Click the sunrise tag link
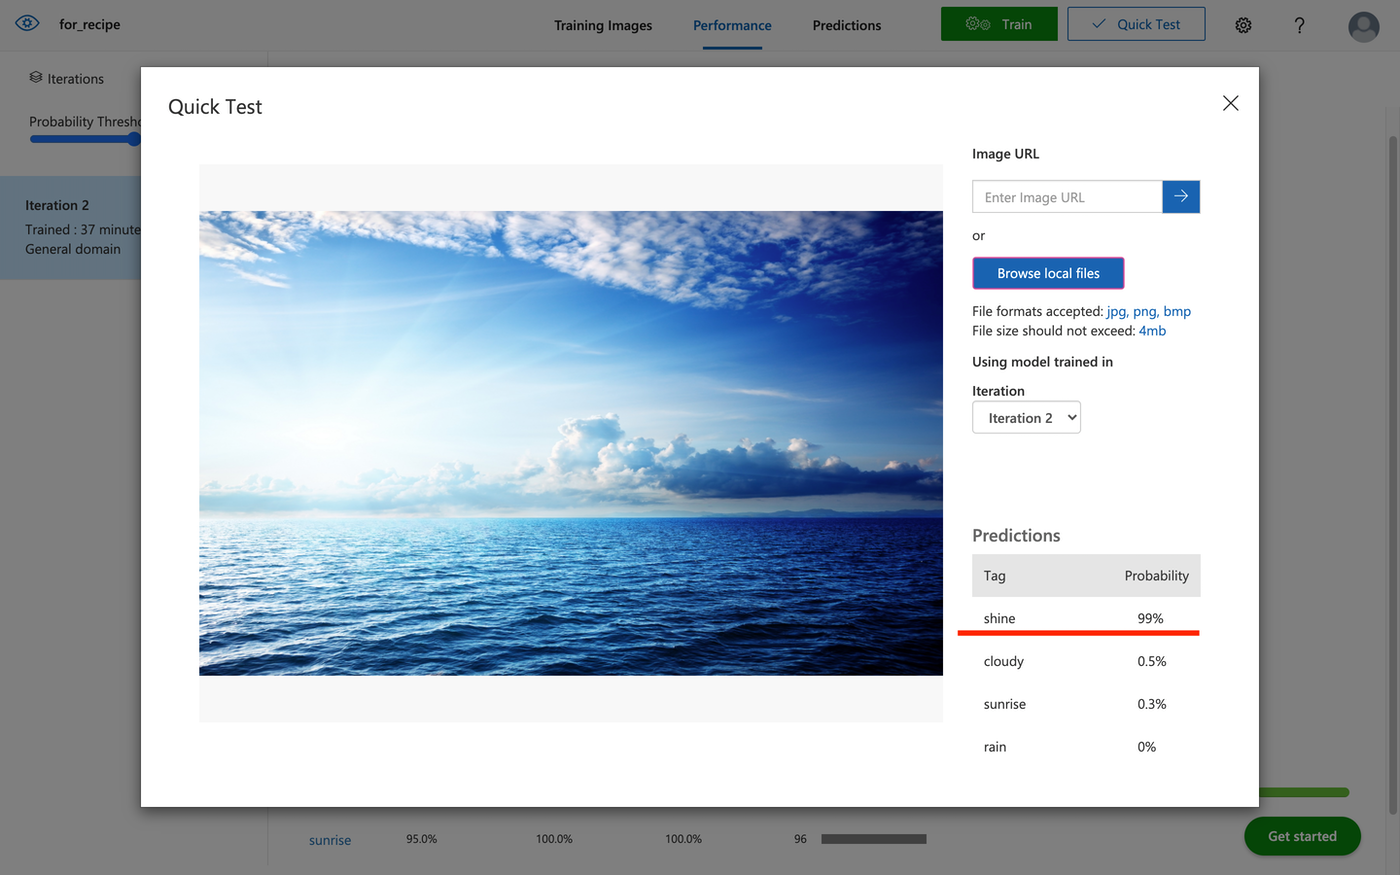 tap(330, 840)
